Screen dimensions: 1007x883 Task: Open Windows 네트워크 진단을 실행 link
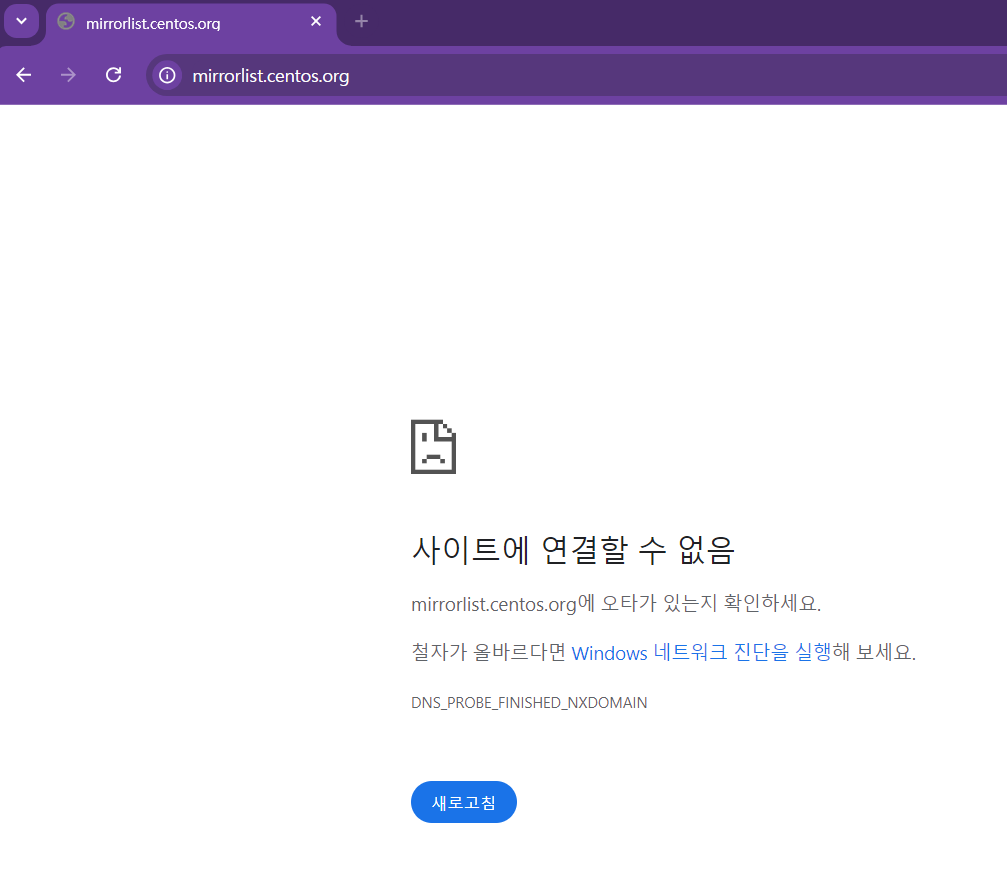(701, 652)
